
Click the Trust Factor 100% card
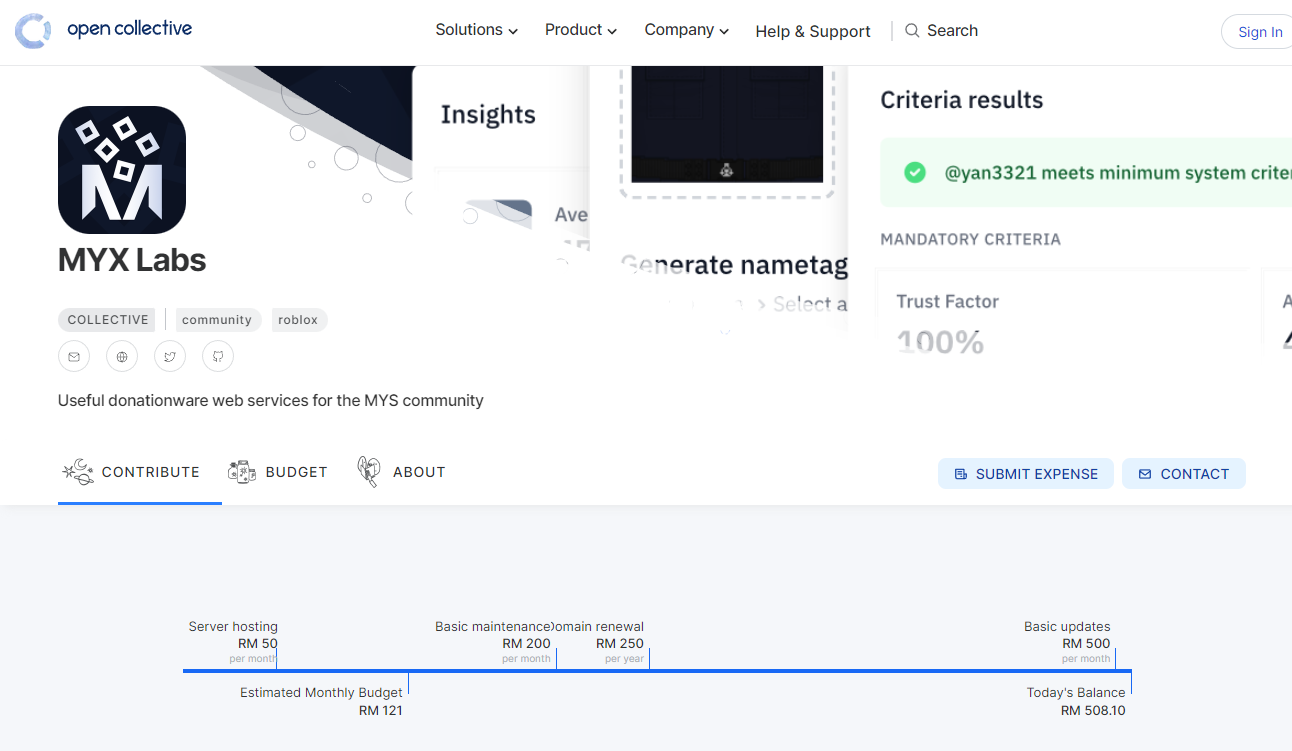coord(1062,313)
